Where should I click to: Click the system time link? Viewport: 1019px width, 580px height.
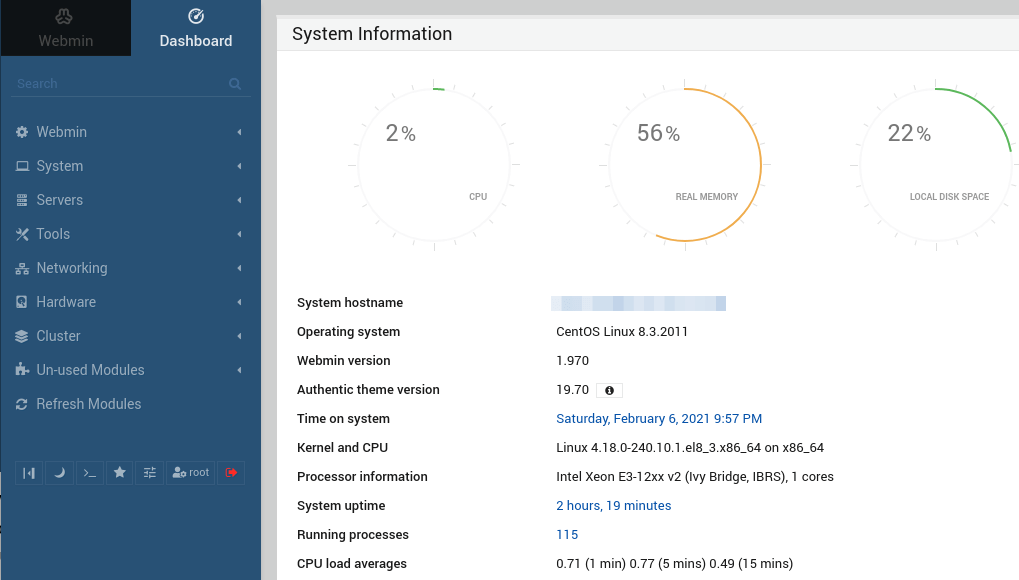(658, 419)
